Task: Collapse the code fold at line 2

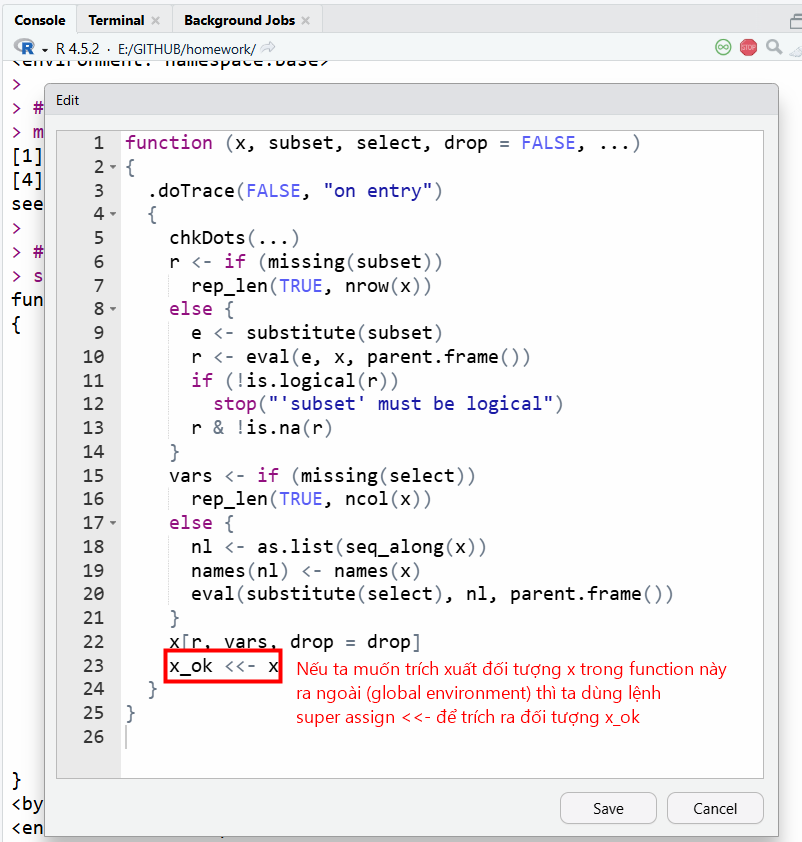Action: (113, 168)
